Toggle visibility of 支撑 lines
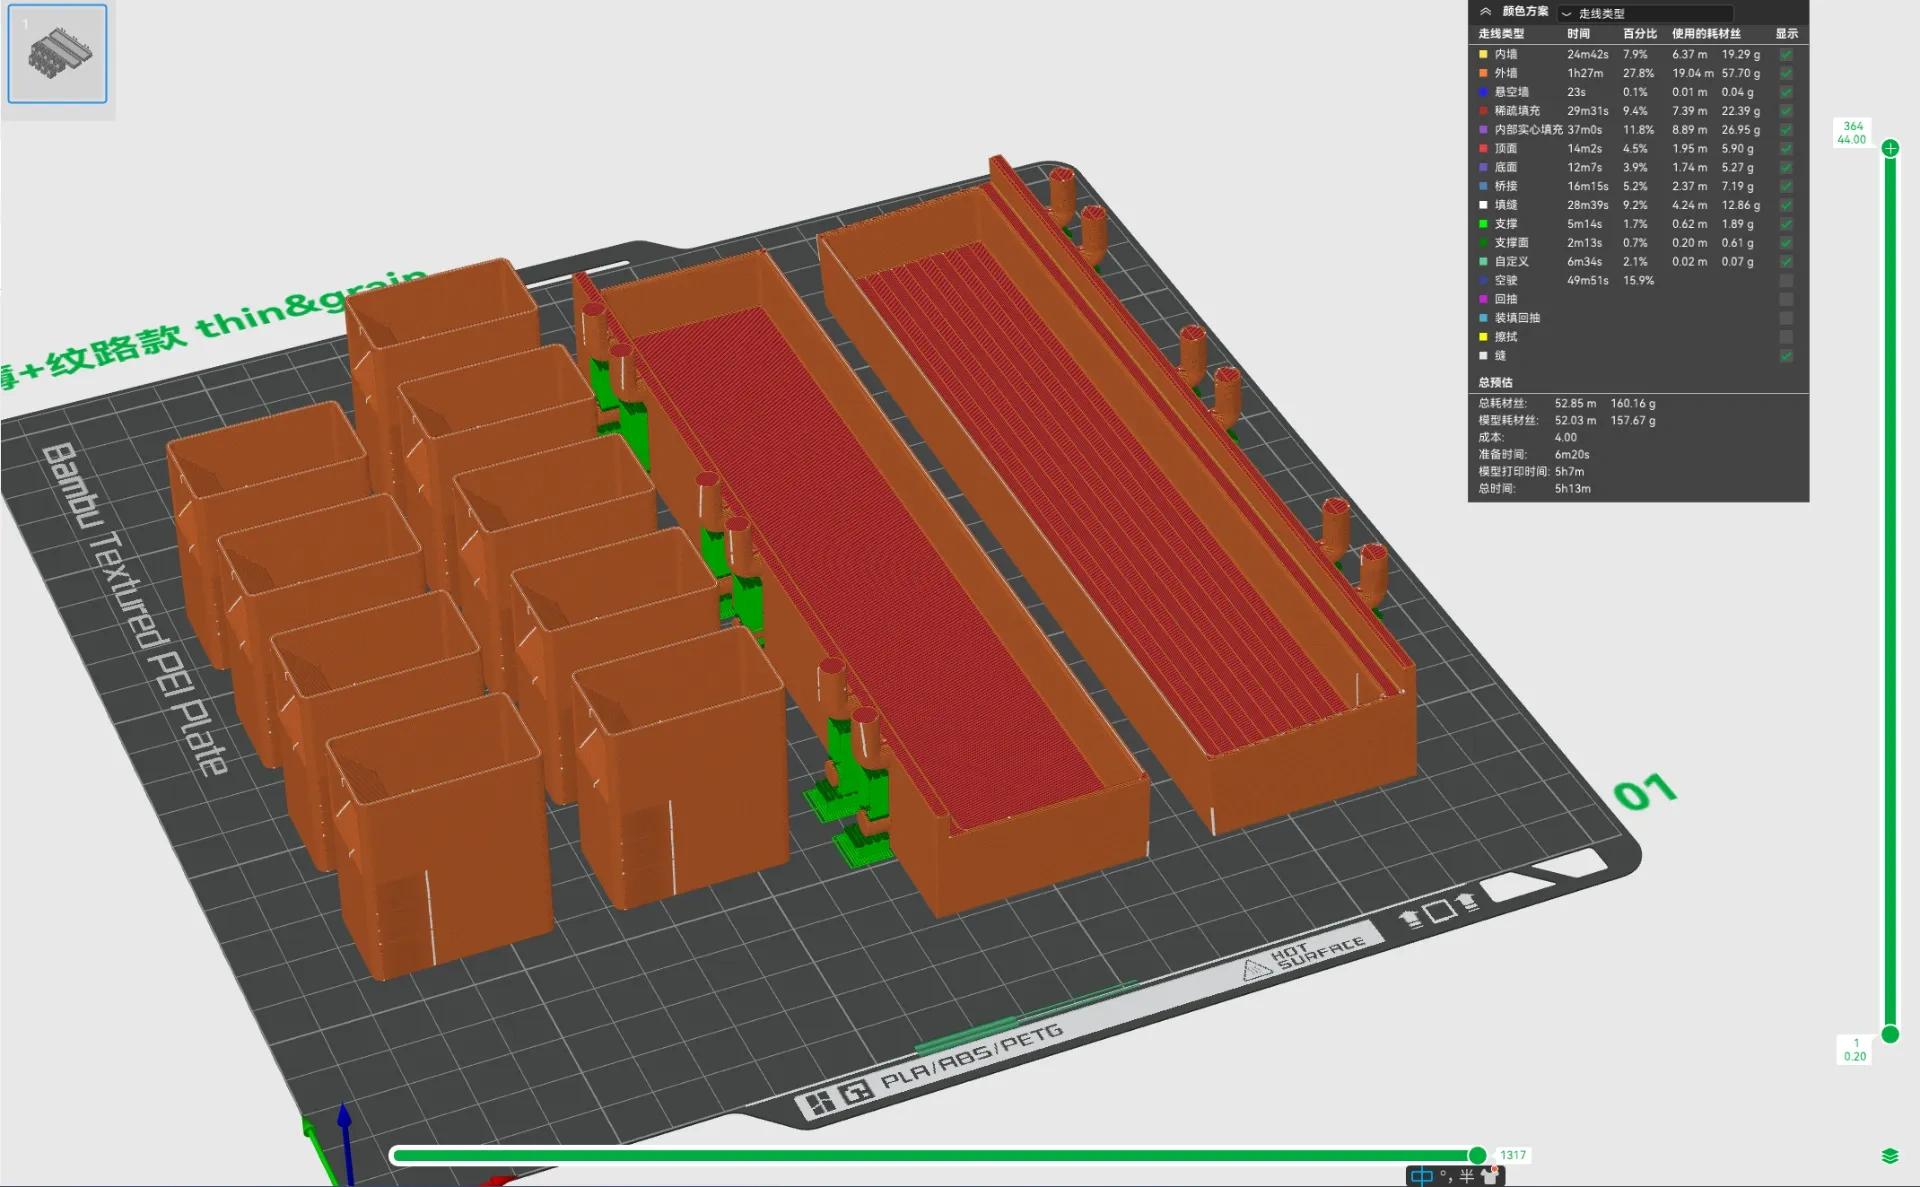1920x1187 pixels. pos(1786,224)
